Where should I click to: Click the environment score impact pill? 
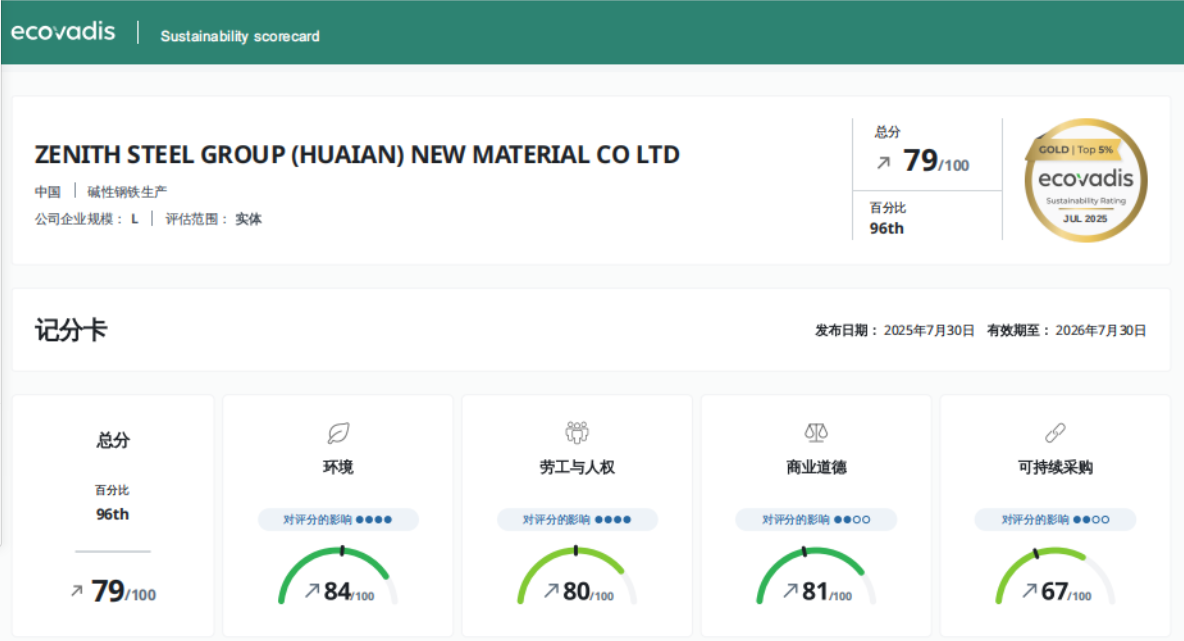click(x=338, y=520)
